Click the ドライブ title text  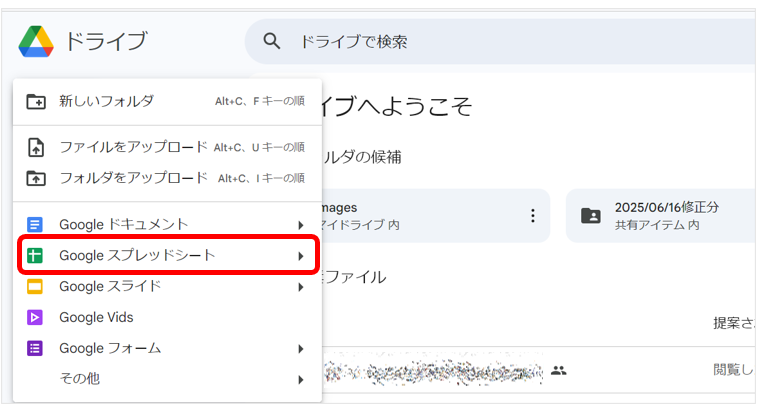[x=106, y=41]
